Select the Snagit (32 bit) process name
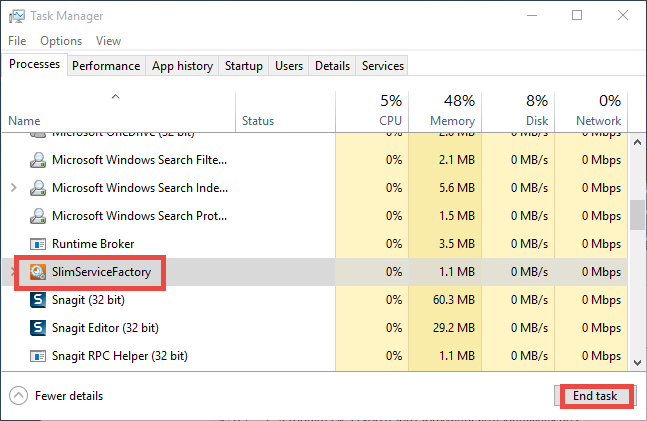The height and width of the screenshot is (421, 647). [88, 300]
